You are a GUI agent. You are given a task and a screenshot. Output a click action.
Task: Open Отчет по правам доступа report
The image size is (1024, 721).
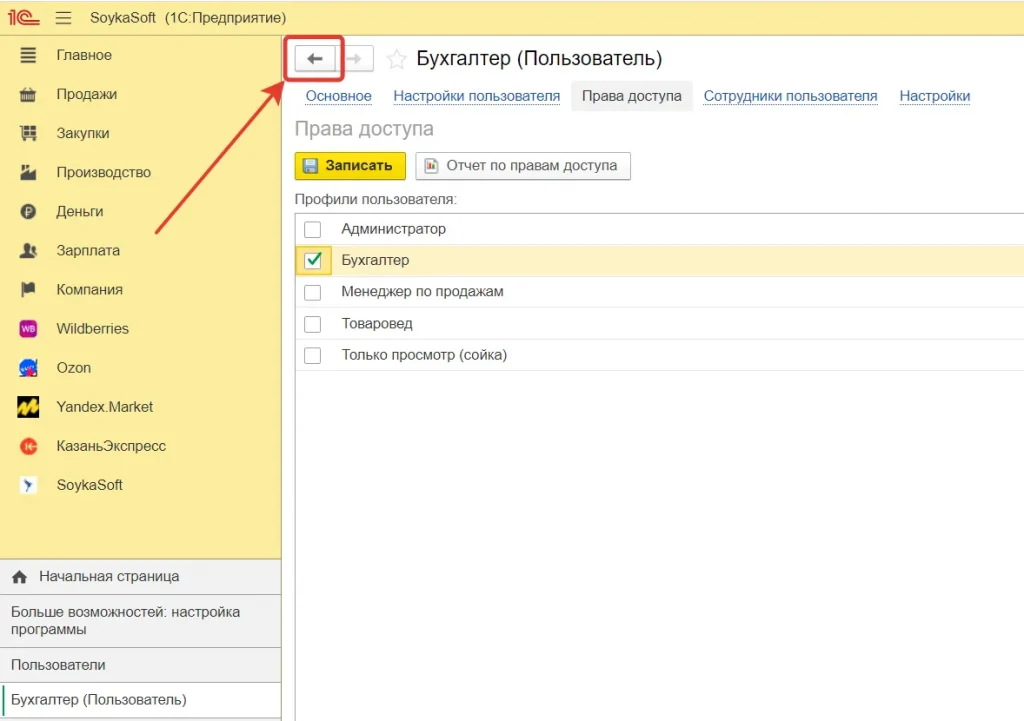coord(522,166)
